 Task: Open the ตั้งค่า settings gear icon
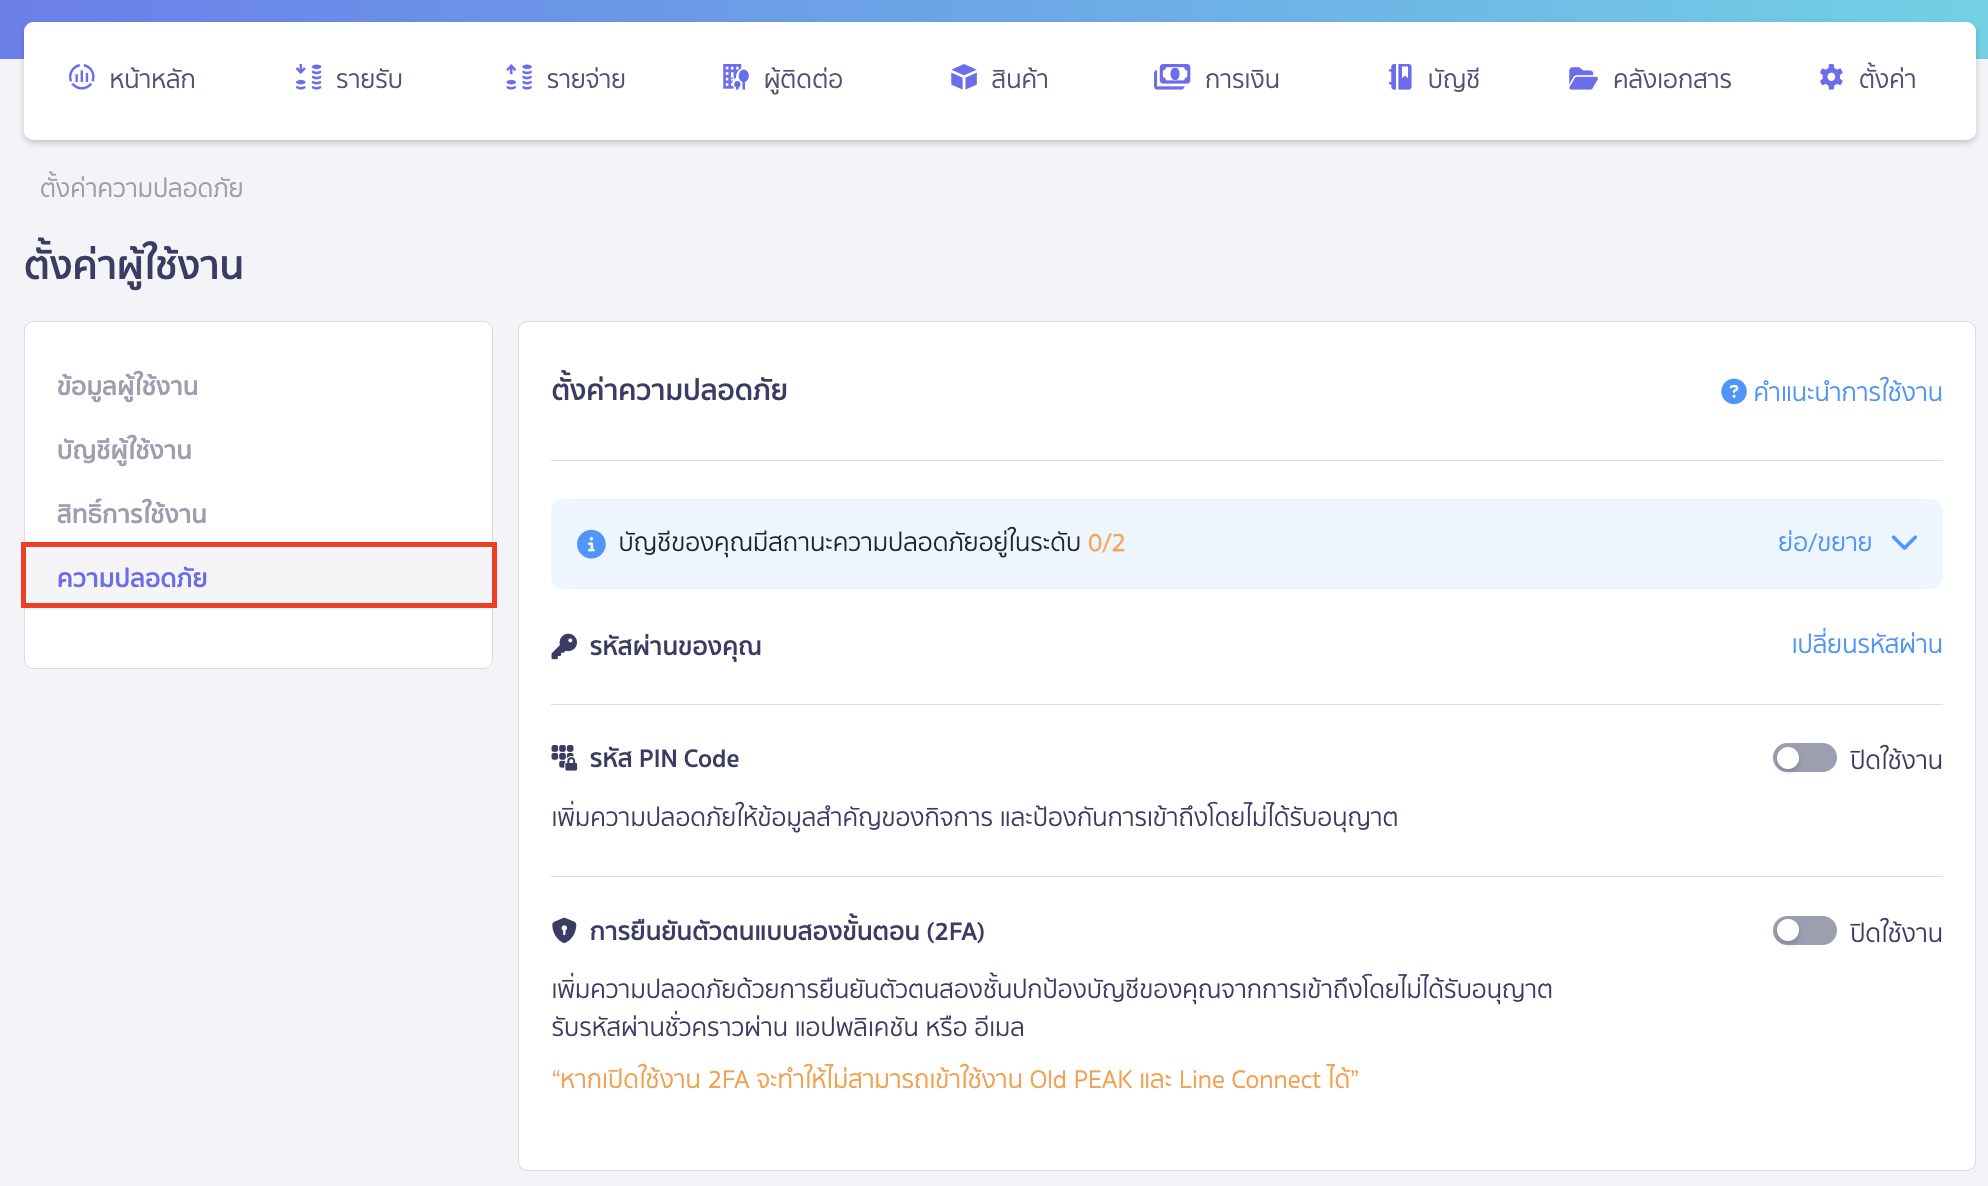pyautogui.click(x=1831, y=77)
